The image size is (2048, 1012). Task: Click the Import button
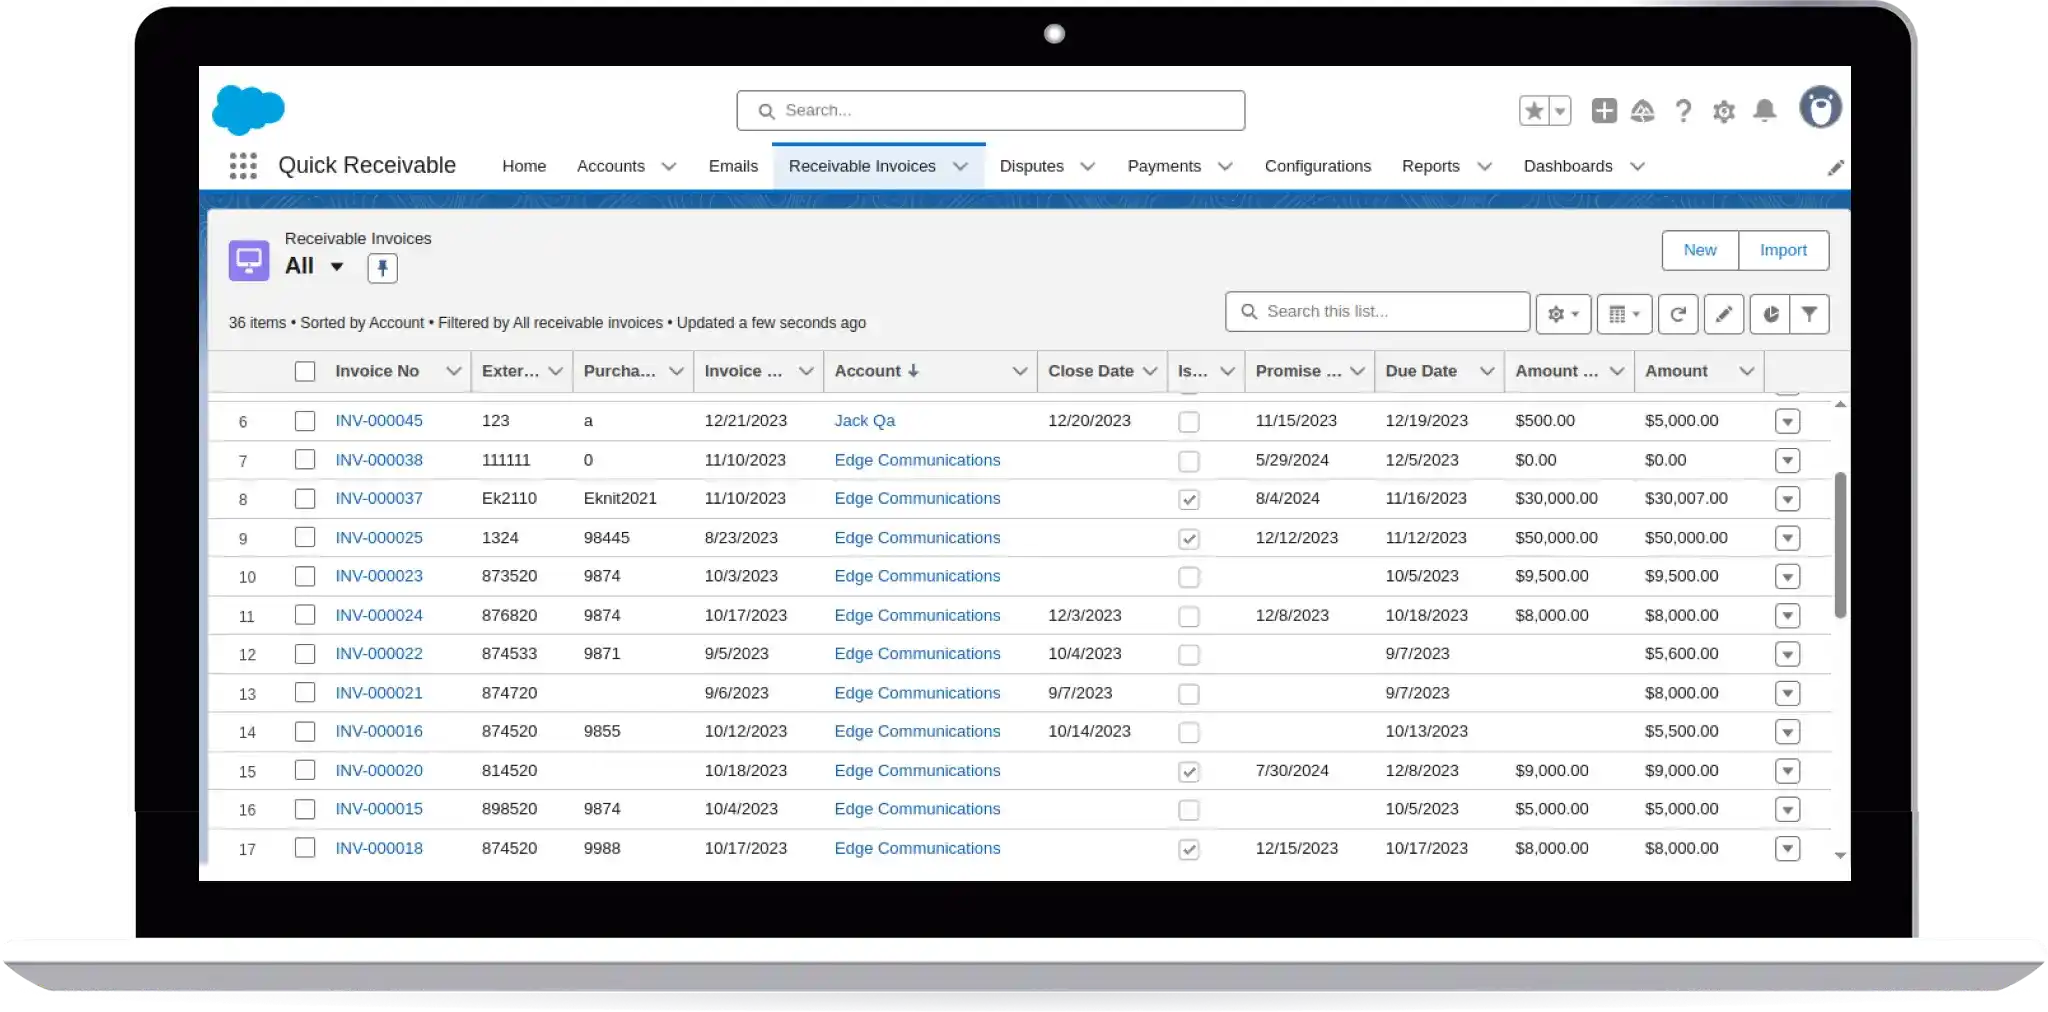(1784, 251)
